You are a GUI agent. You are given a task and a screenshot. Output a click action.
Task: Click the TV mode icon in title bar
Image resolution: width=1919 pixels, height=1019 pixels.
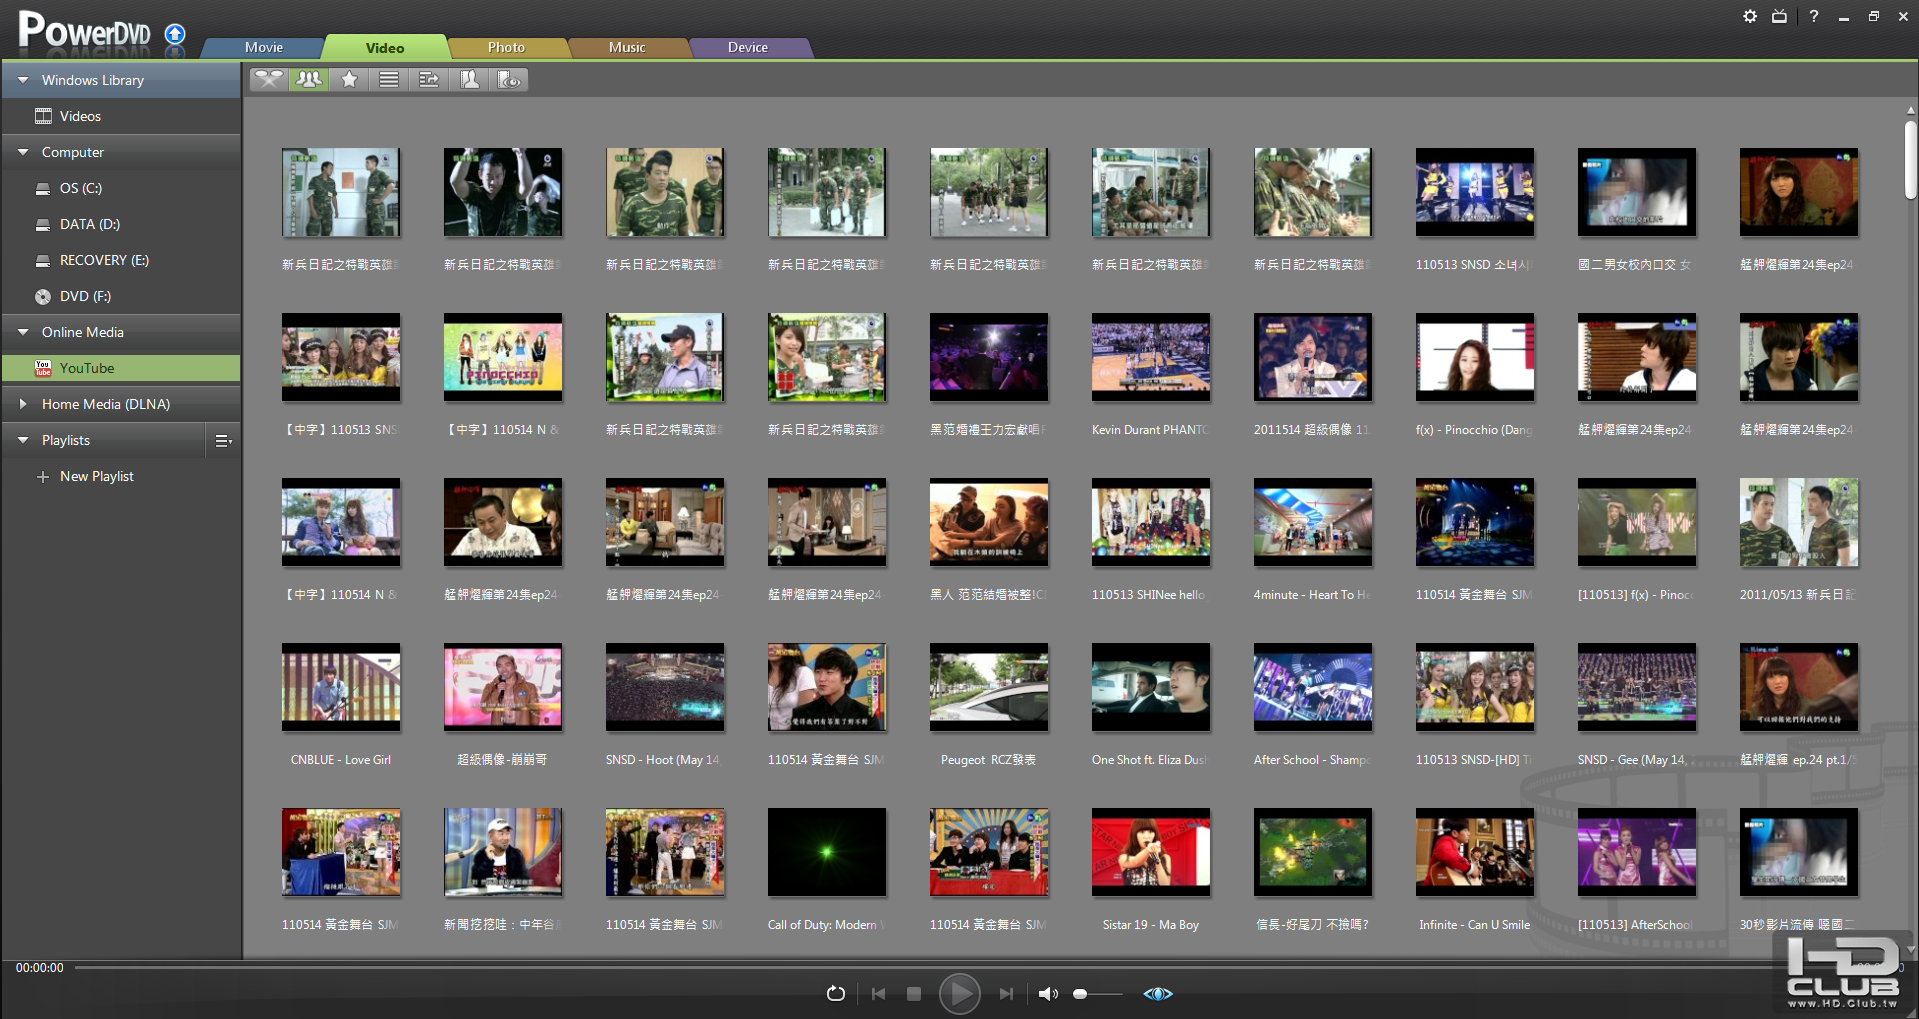pyautogui.click(x=1779, y=16)
